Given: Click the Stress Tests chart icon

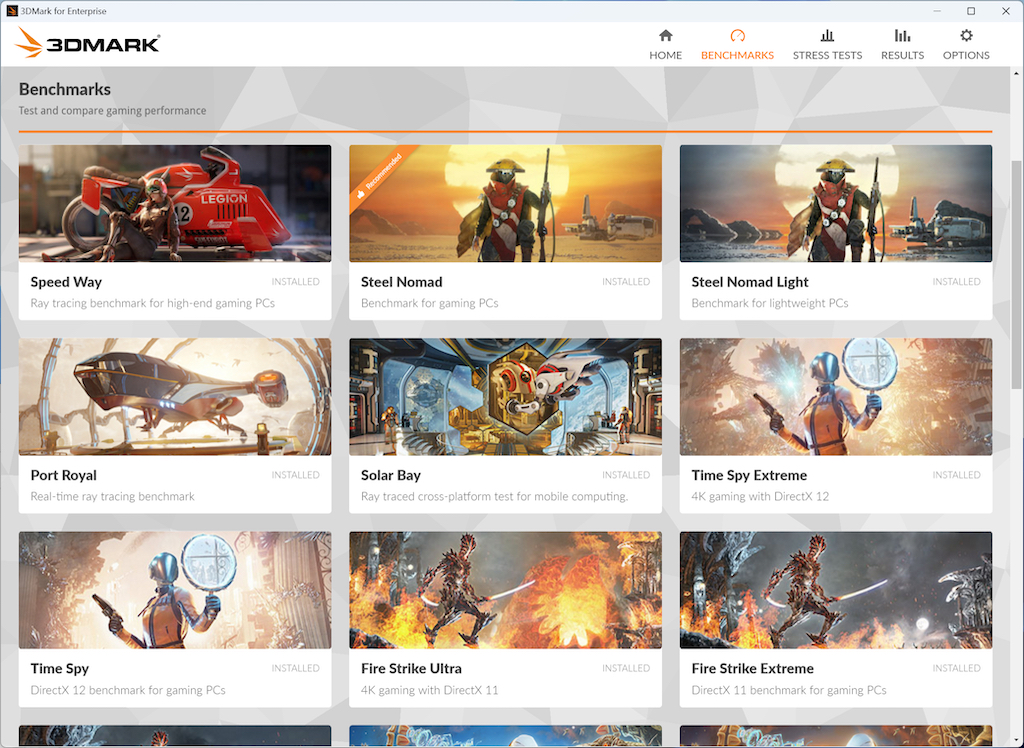Looking at the screenshot, I should 827,35.
